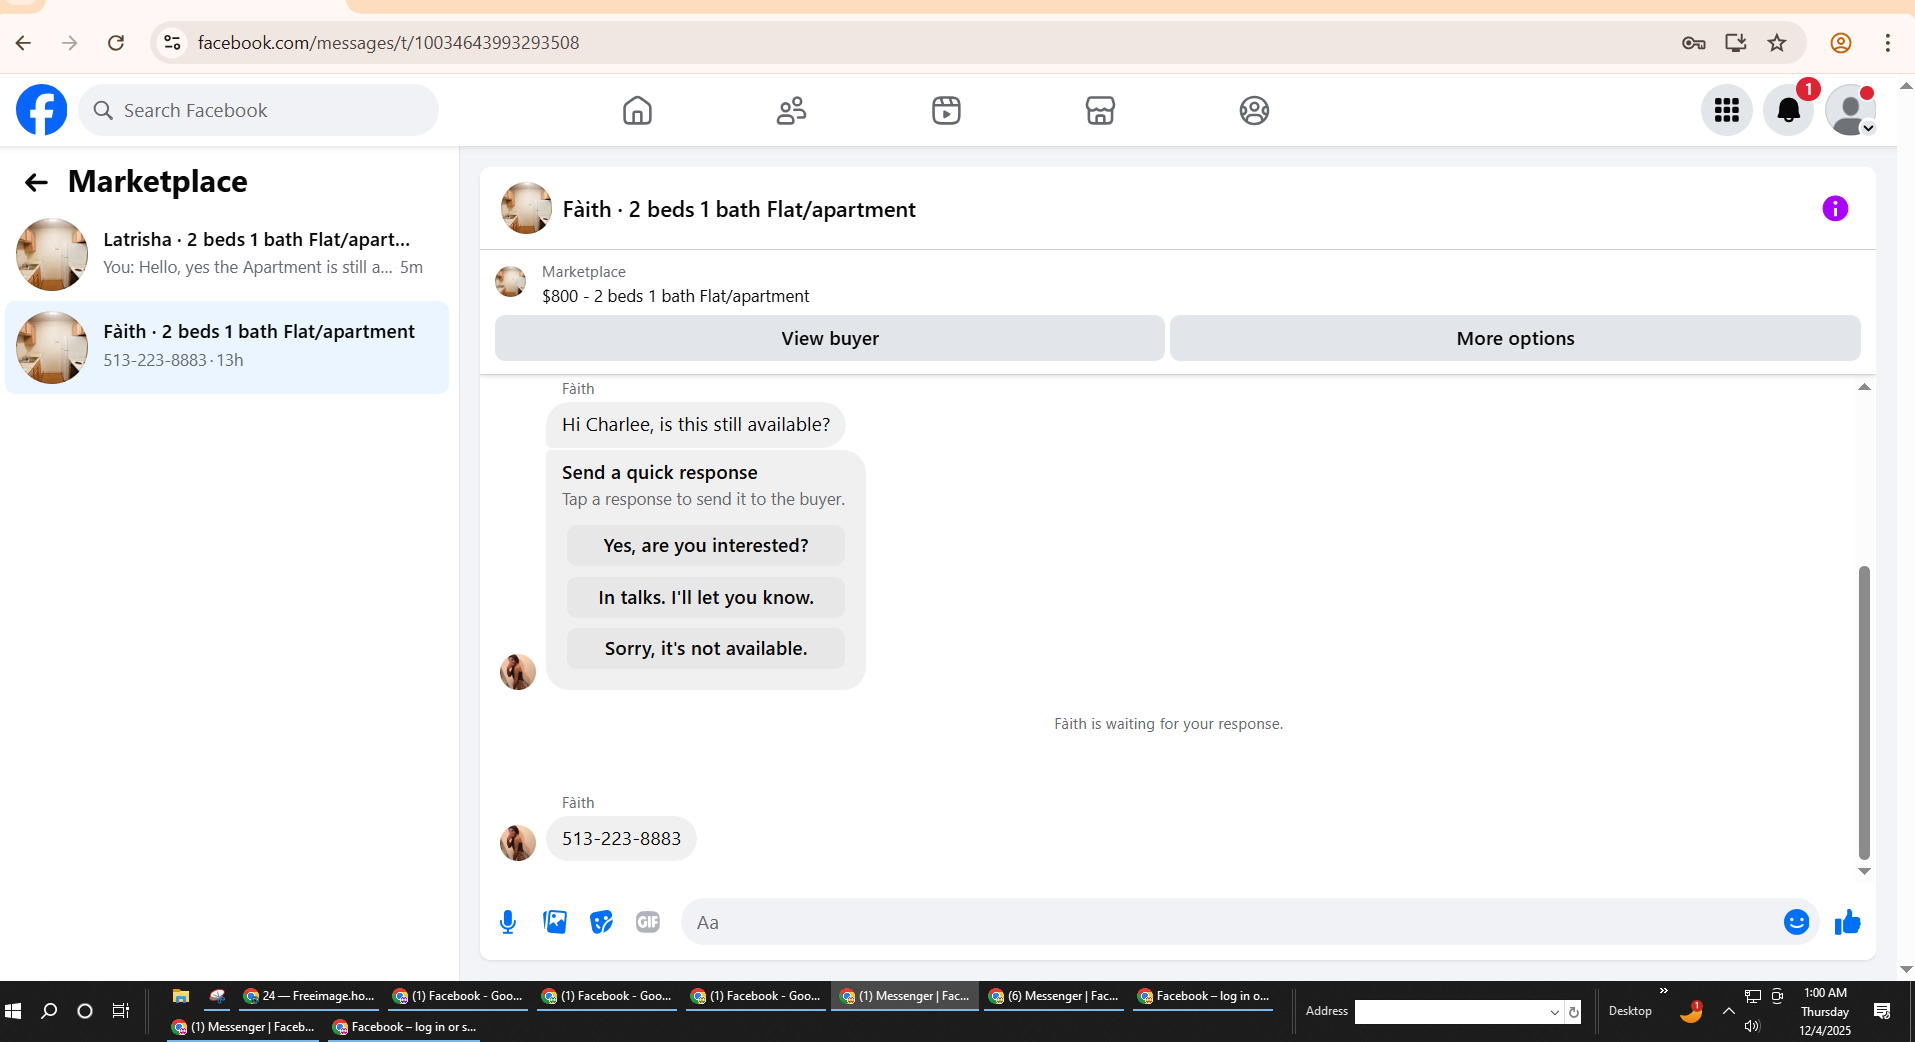The width and height of the screenshot is (1915, 1042).
Task: Open the GIF picker
Action: [x=648, y=922]
